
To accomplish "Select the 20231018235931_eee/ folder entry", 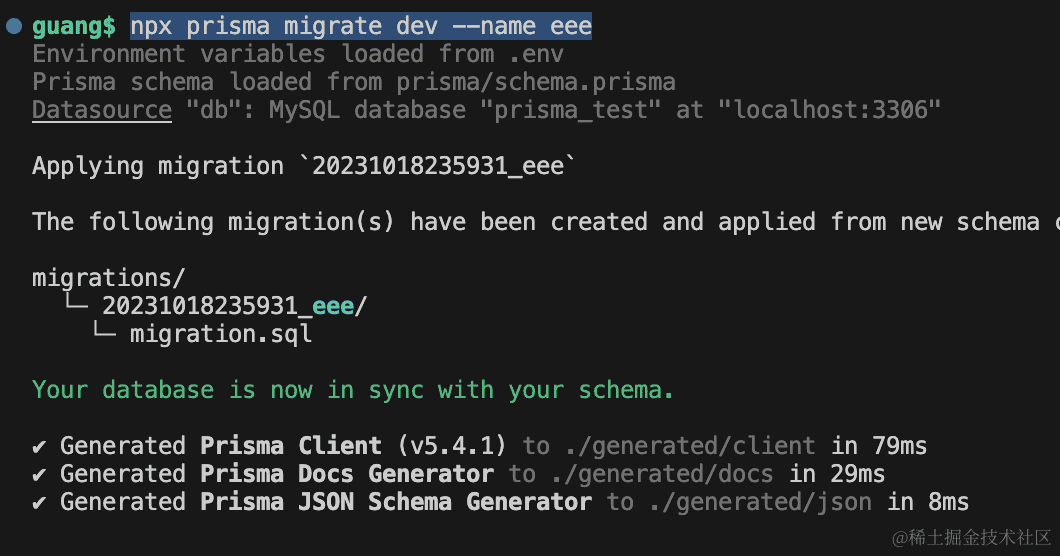I will click(x=235, y=306).
